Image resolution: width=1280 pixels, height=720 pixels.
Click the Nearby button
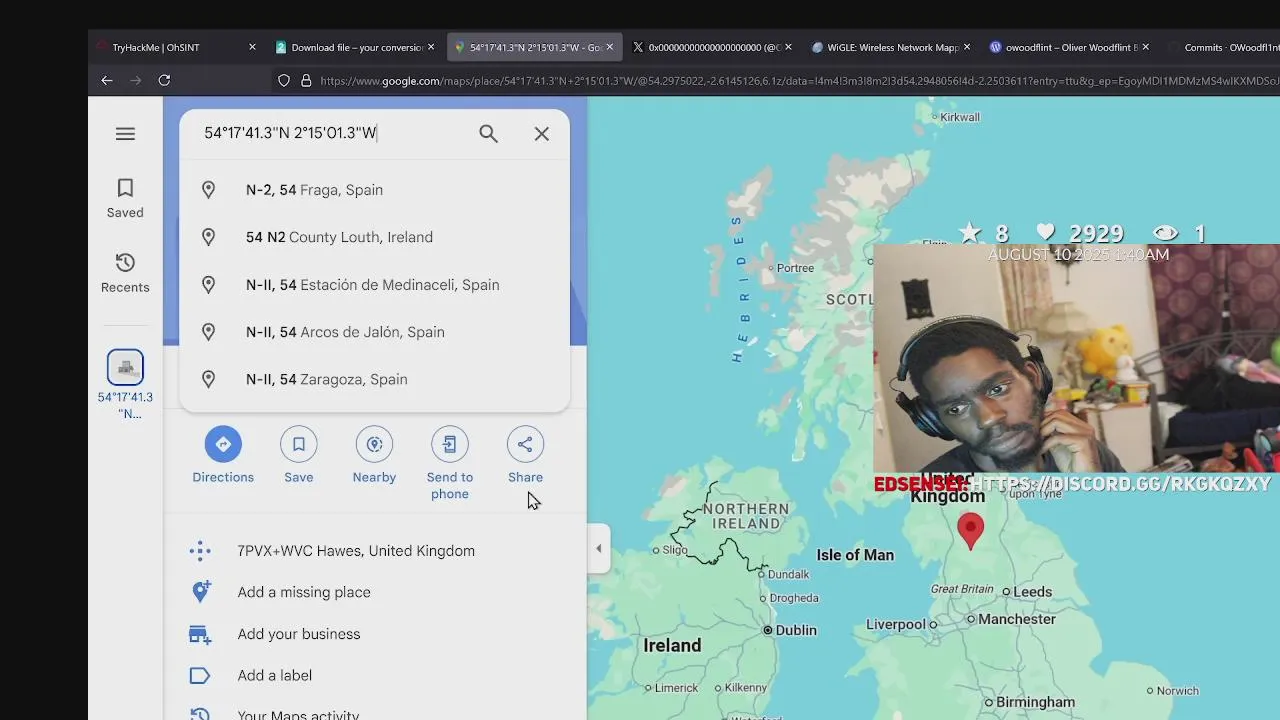(374, 455)
